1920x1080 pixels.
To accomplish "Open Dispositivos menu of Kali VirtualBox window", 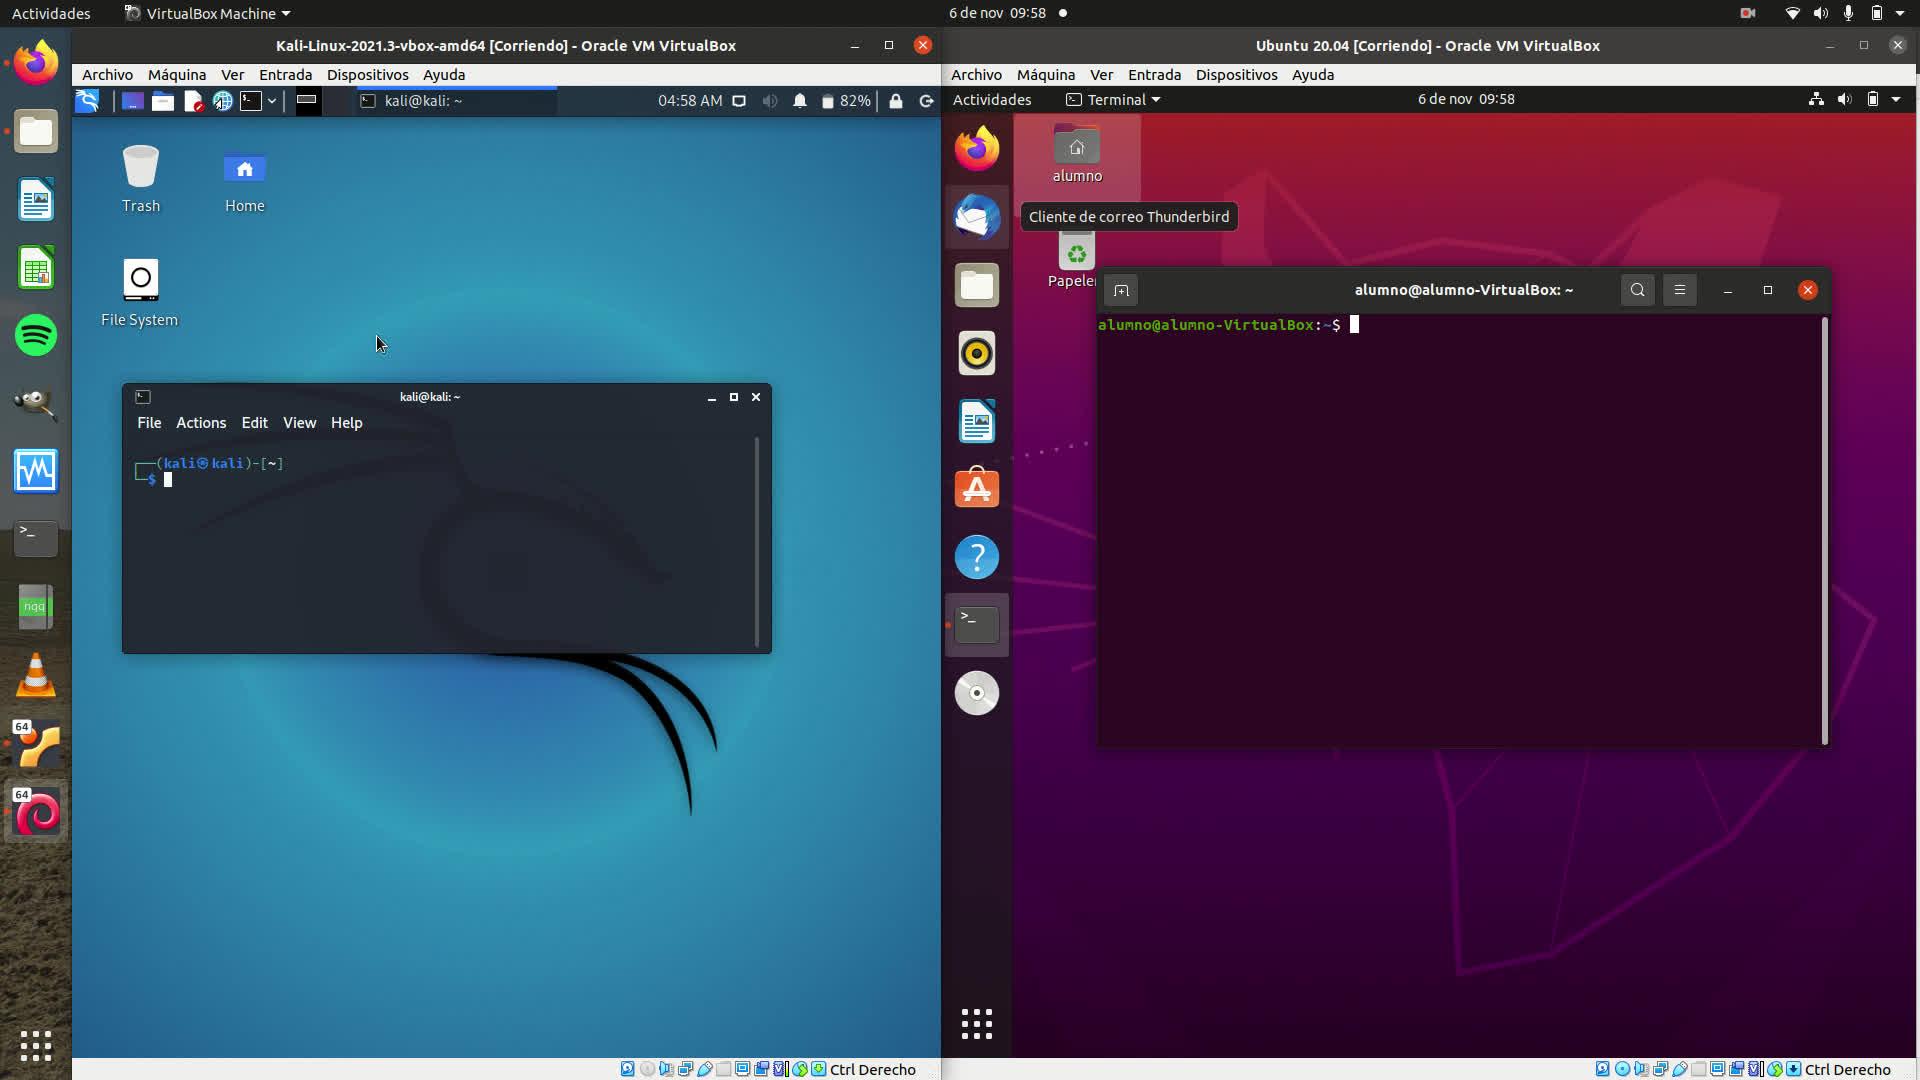I will [x=367, y=75].
